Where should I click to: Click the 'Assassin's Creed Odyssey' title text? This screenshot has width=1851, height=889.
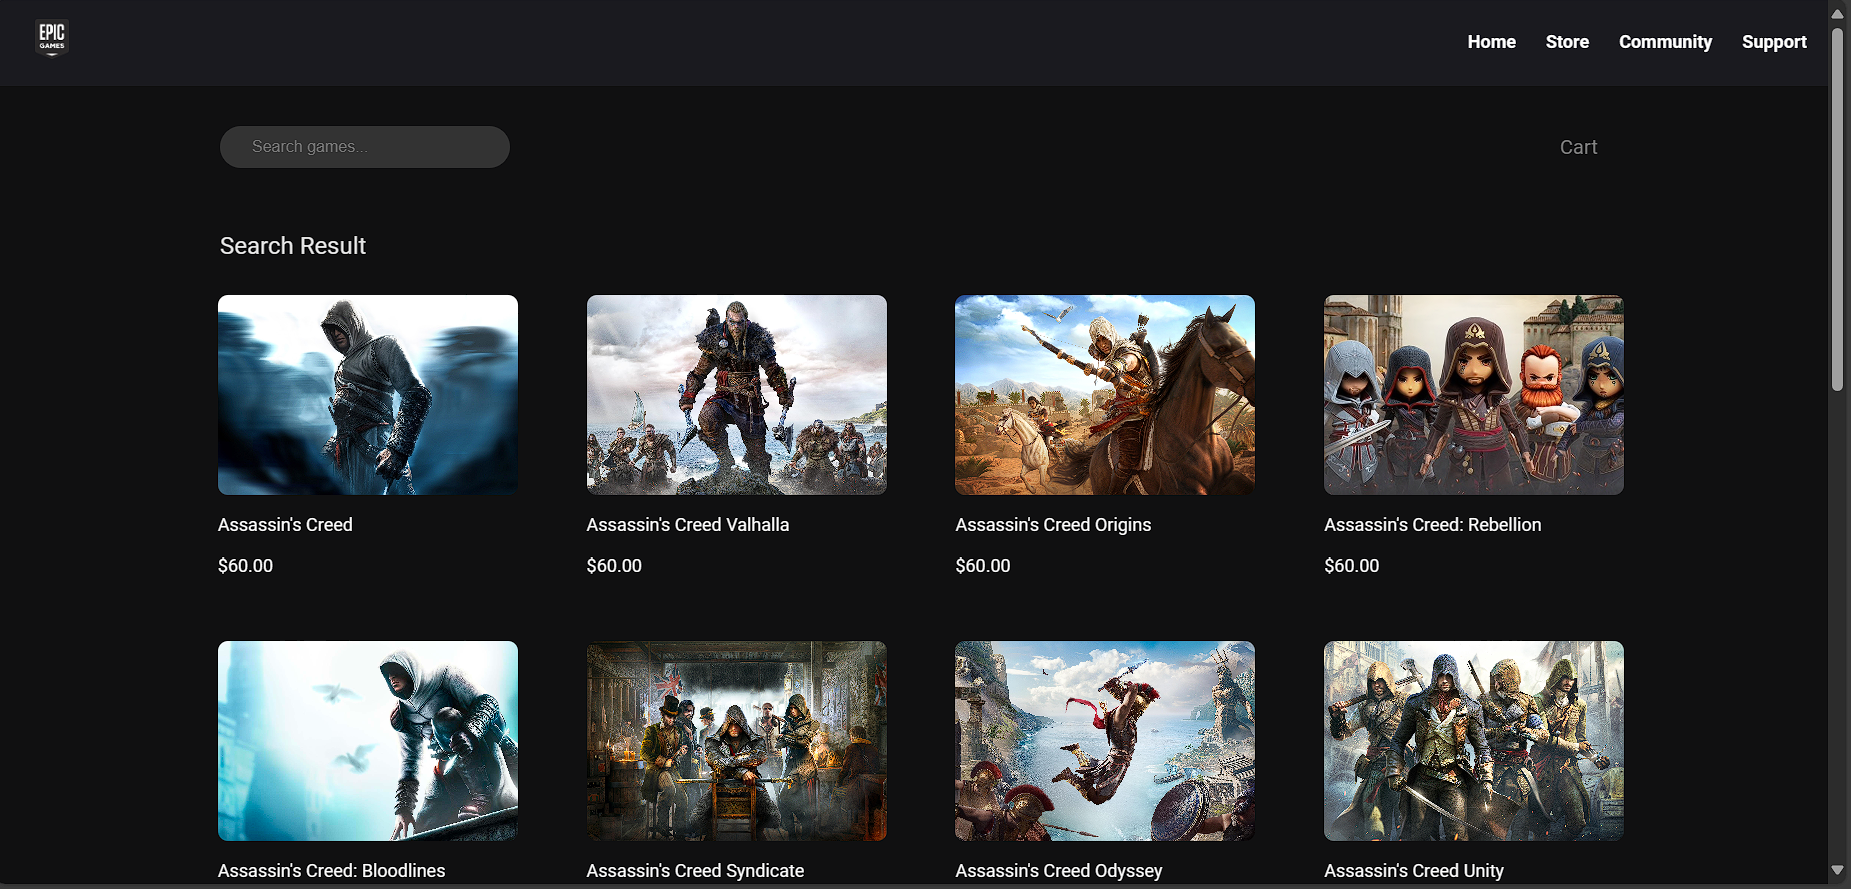[1059, 871]
